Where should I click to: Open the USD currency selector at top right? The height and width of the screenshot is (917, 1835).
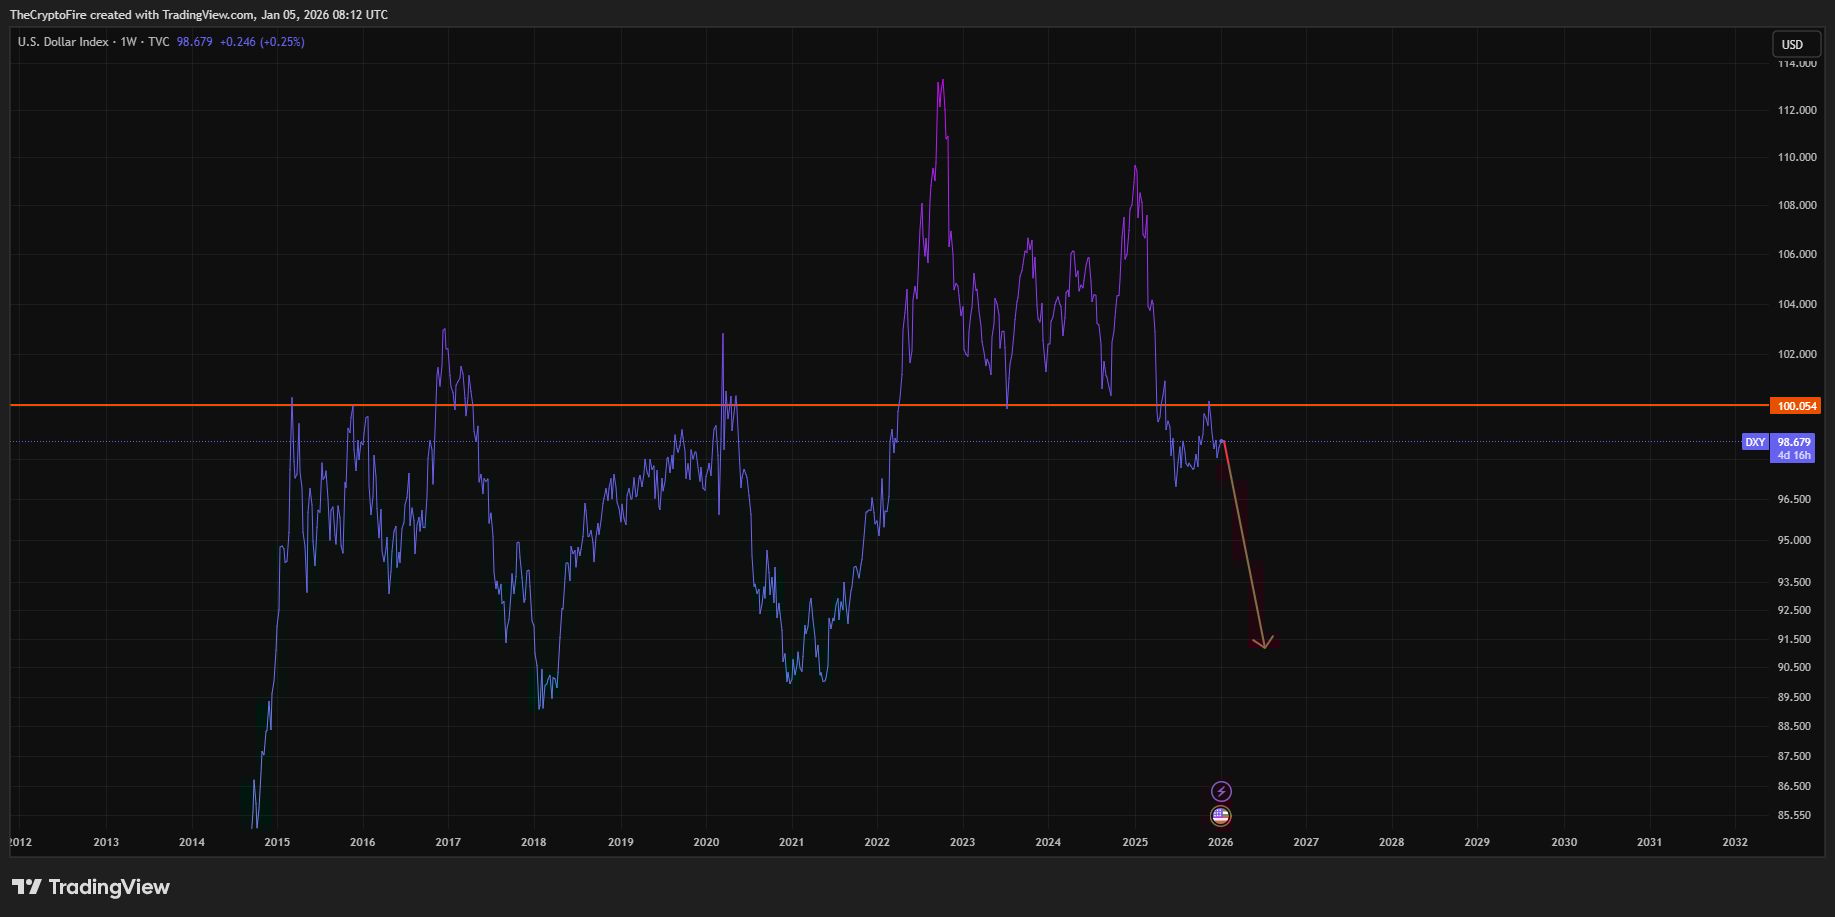click(x=1796, y=44)
